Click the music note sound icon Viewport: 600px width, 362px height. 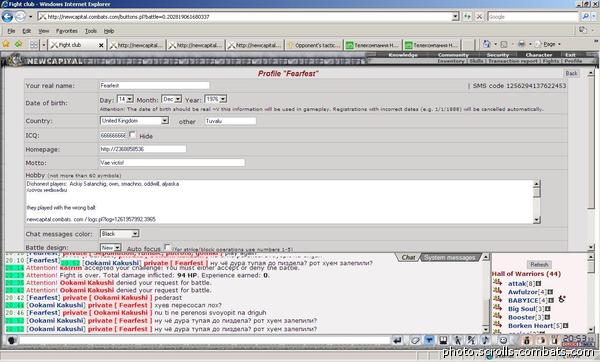pos(485,340)
